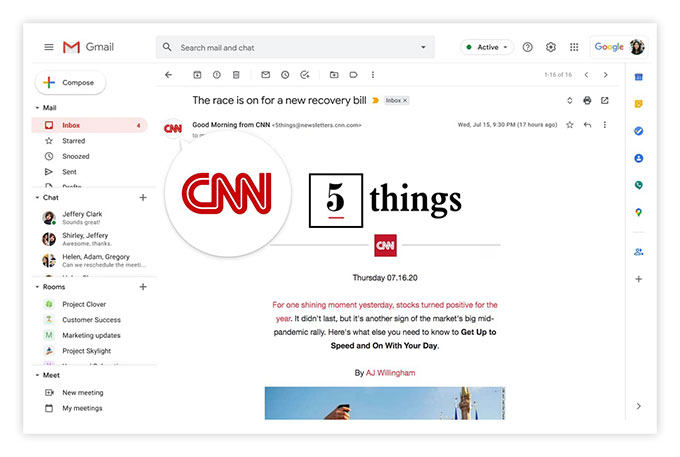680x457 pixels.
Task: Open the Active status dropdown
Action: pos(487,47)
